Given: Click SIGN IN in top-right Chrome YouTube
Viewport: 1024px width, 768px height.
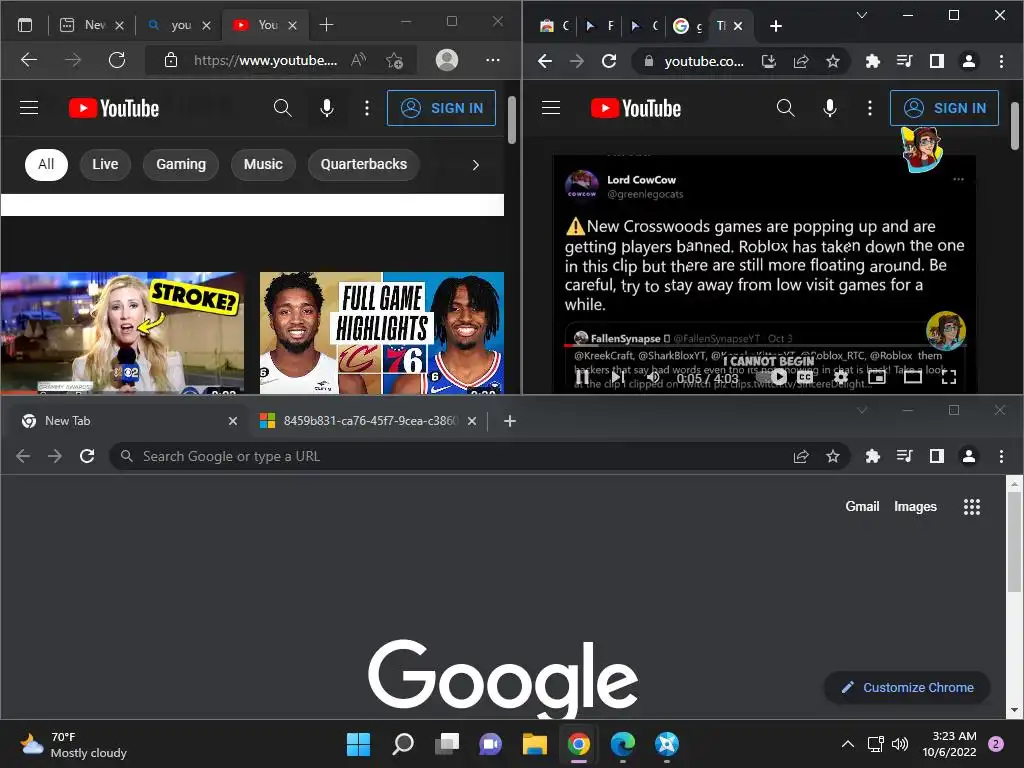Looking at the screenshot, I should 944,108.
